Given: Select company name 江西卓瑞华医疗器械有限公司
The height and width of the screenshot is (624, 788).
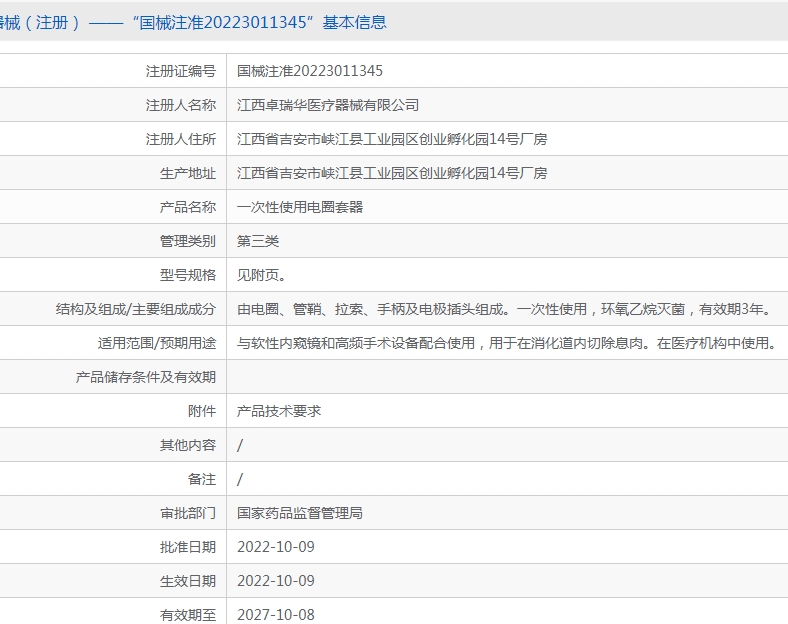Looking at the screenshot, I should (x=328, y=106).
